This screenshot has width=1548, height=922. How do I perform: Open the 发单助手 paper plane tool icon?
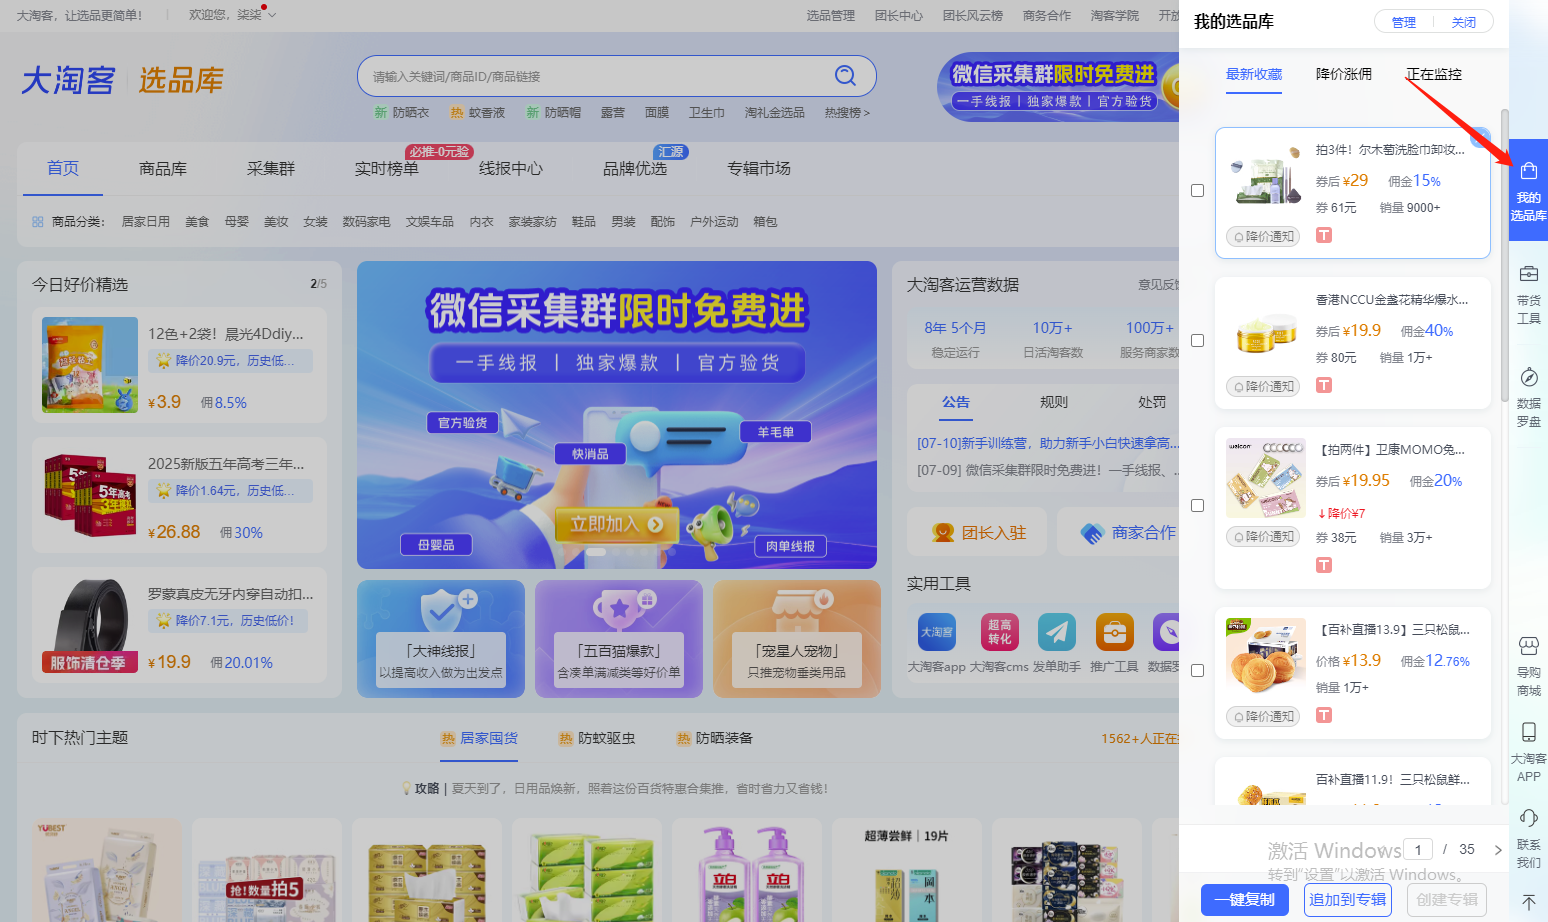coord(1057,633)
